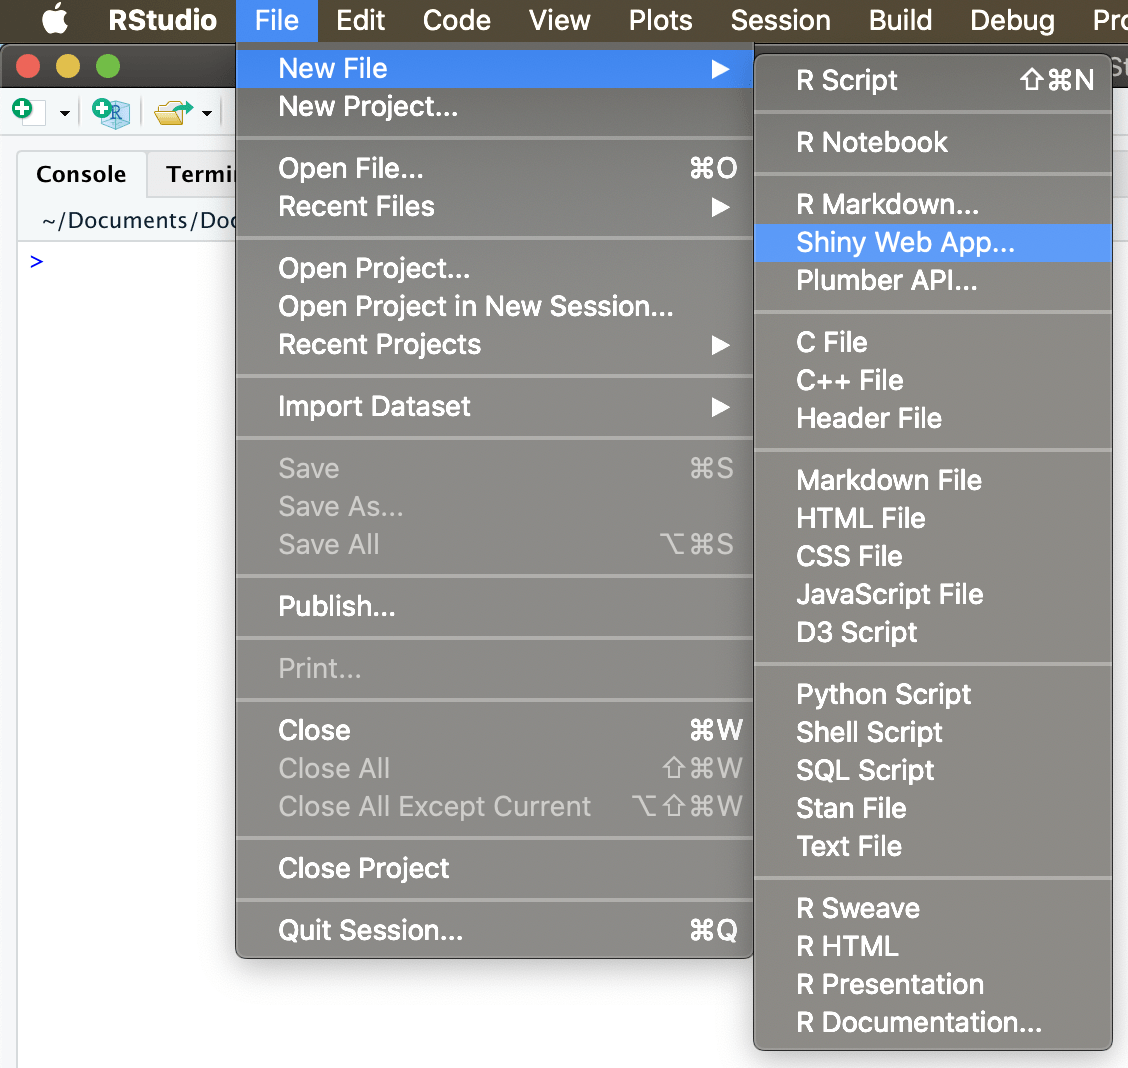Open recent files dropdown beside folder icon
The image size is (1128, 1068).
point(207,113)
